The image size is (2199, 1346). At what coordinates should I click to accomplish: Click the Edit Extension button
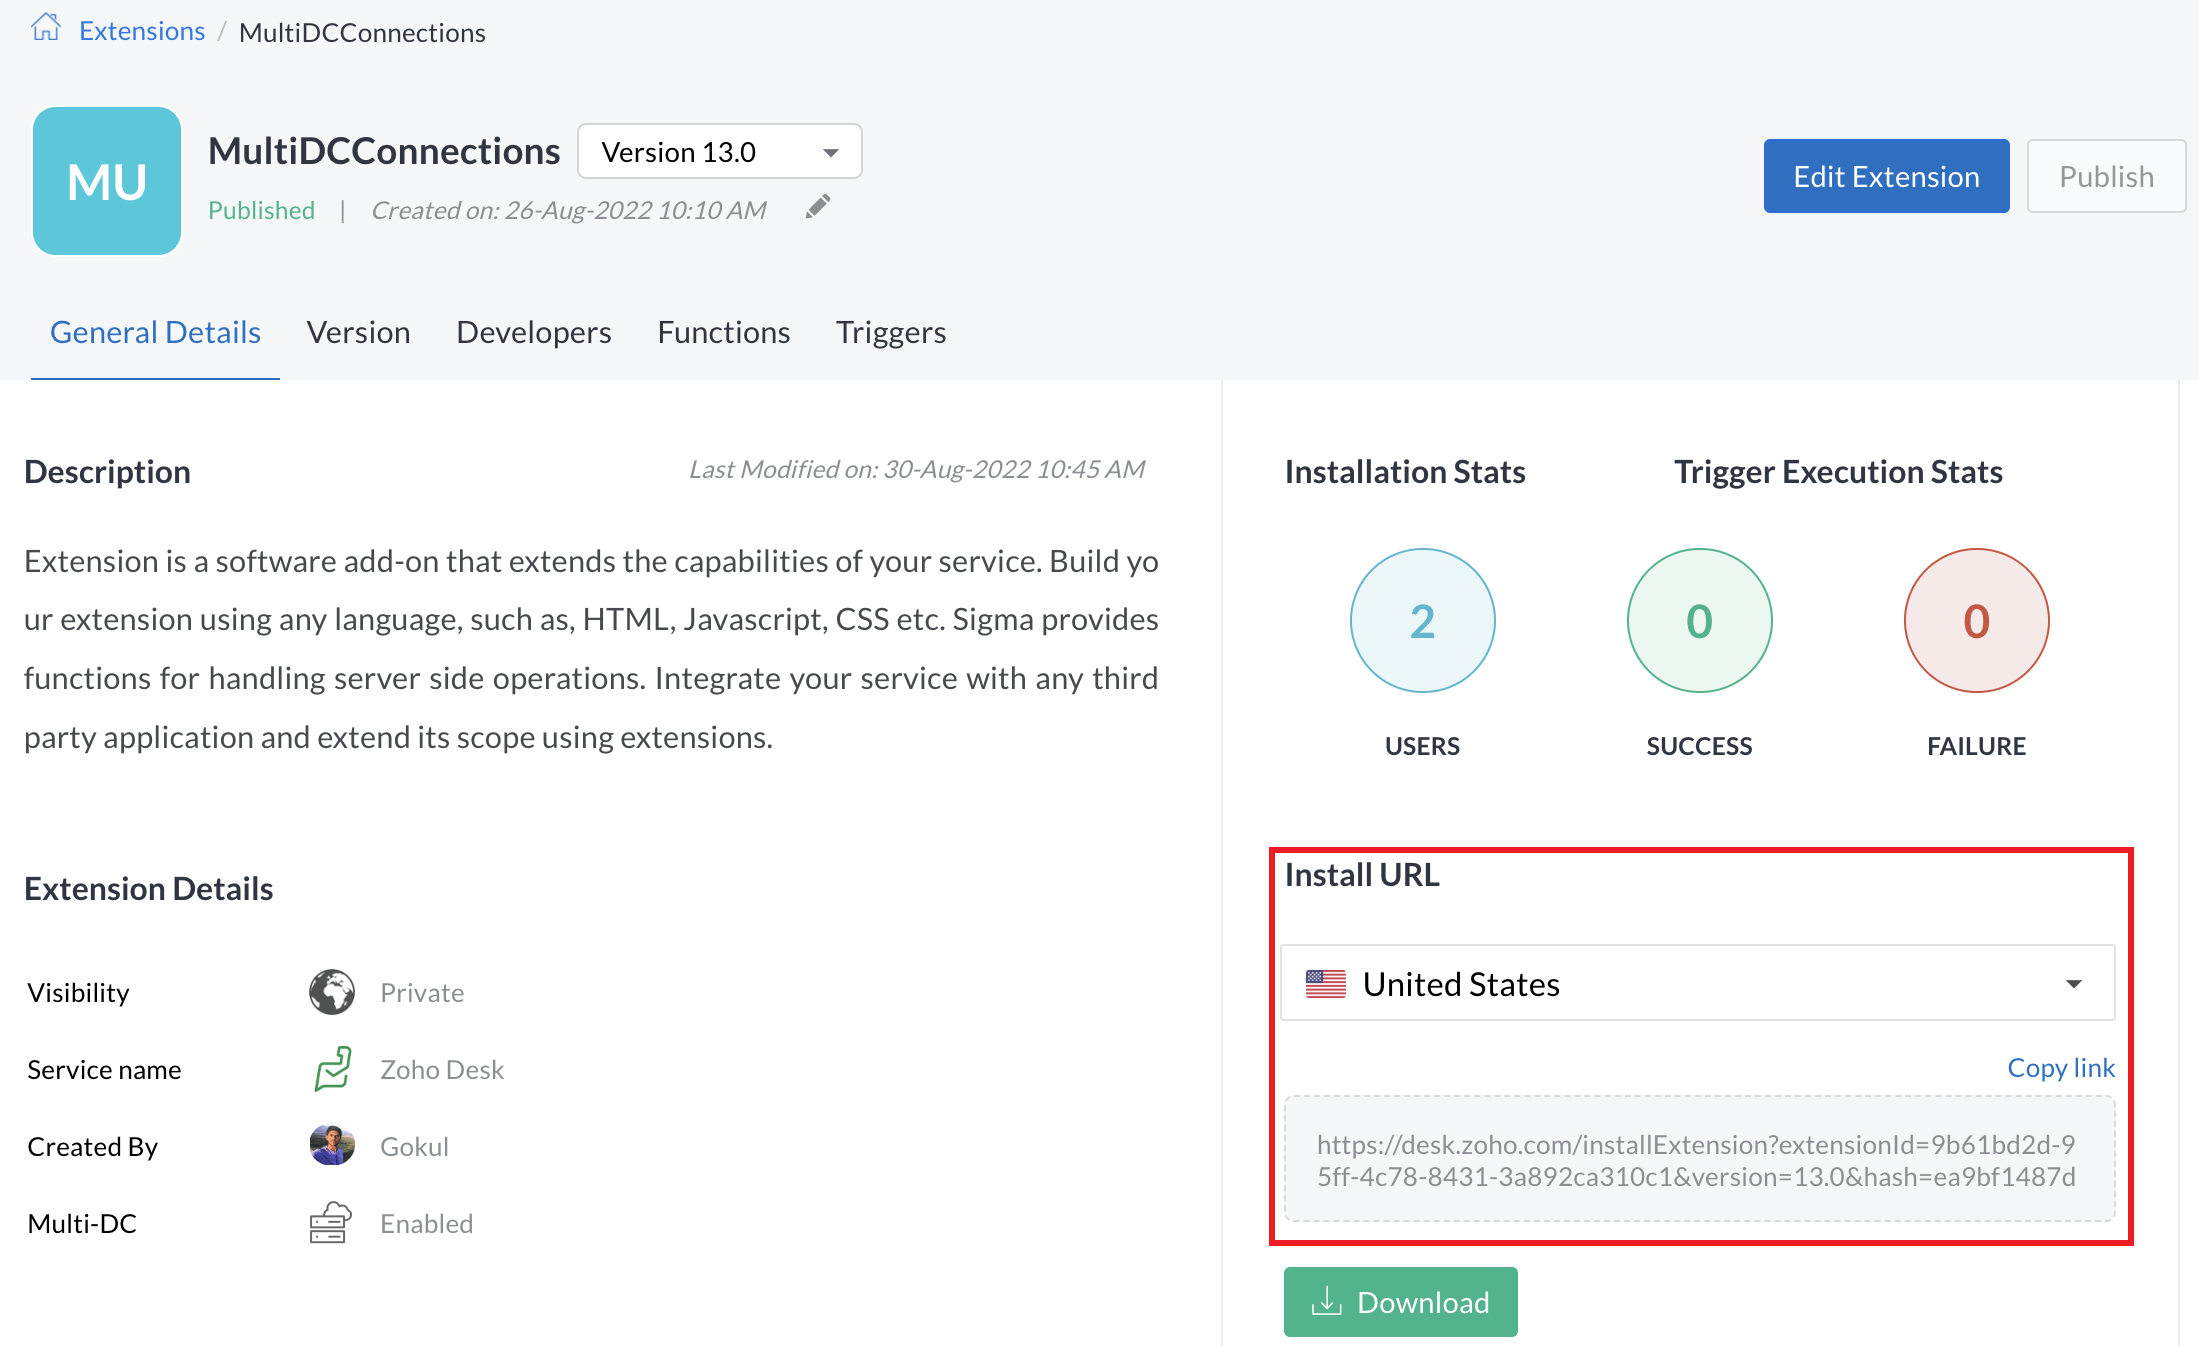click(1886, 176)
